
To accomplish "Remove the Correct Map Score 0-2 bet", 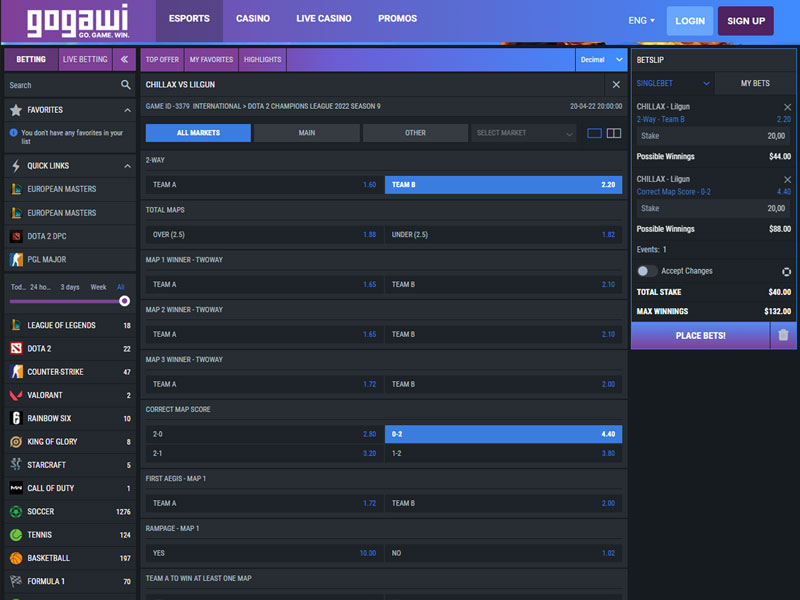I will pos(787,179).
